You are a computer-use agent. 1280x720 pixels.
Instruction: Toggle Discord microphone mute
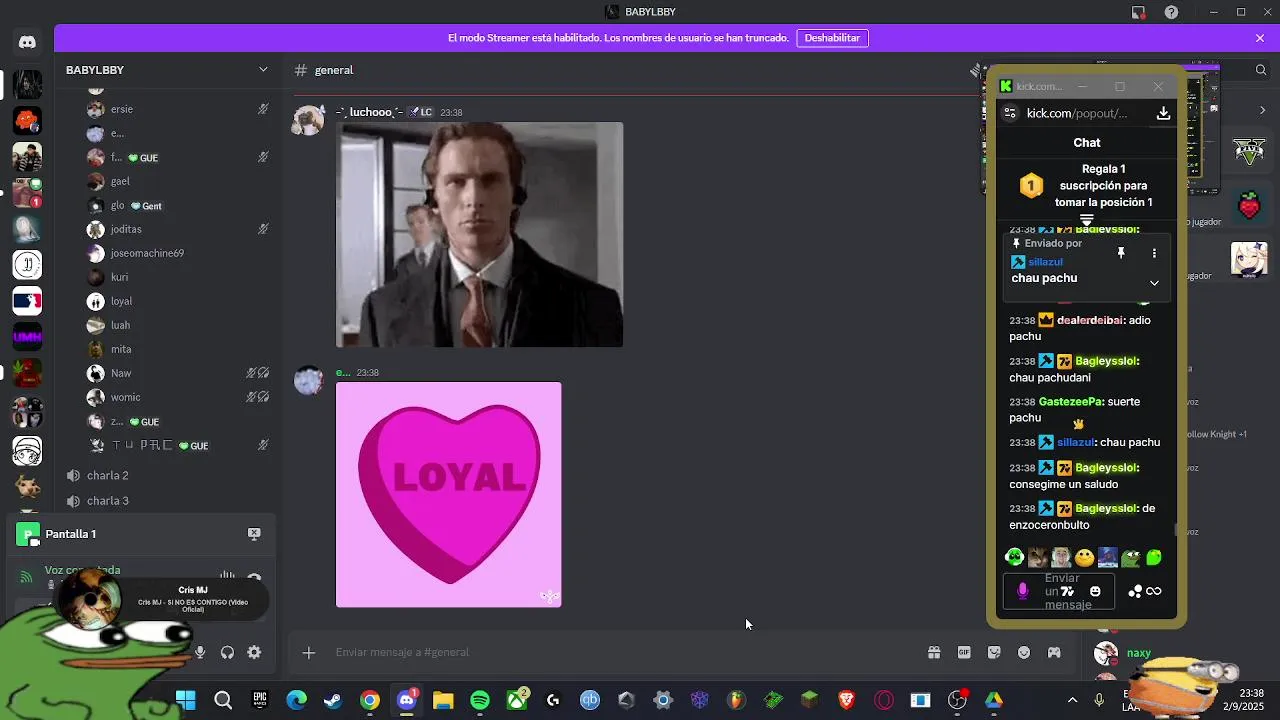click(x=200, y=652)
